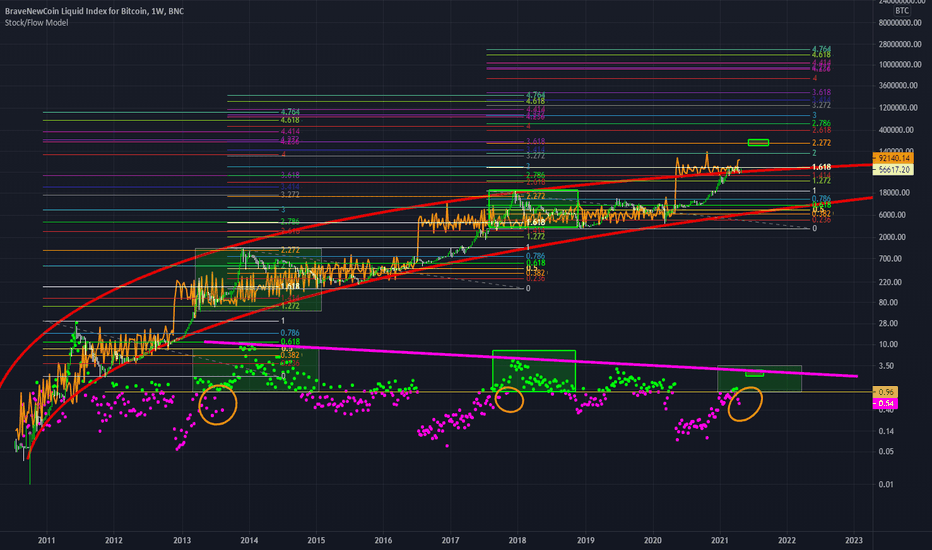Click the 2023 label on the time axis
This screenshot has height=550, width=932.
click(854, 540)
